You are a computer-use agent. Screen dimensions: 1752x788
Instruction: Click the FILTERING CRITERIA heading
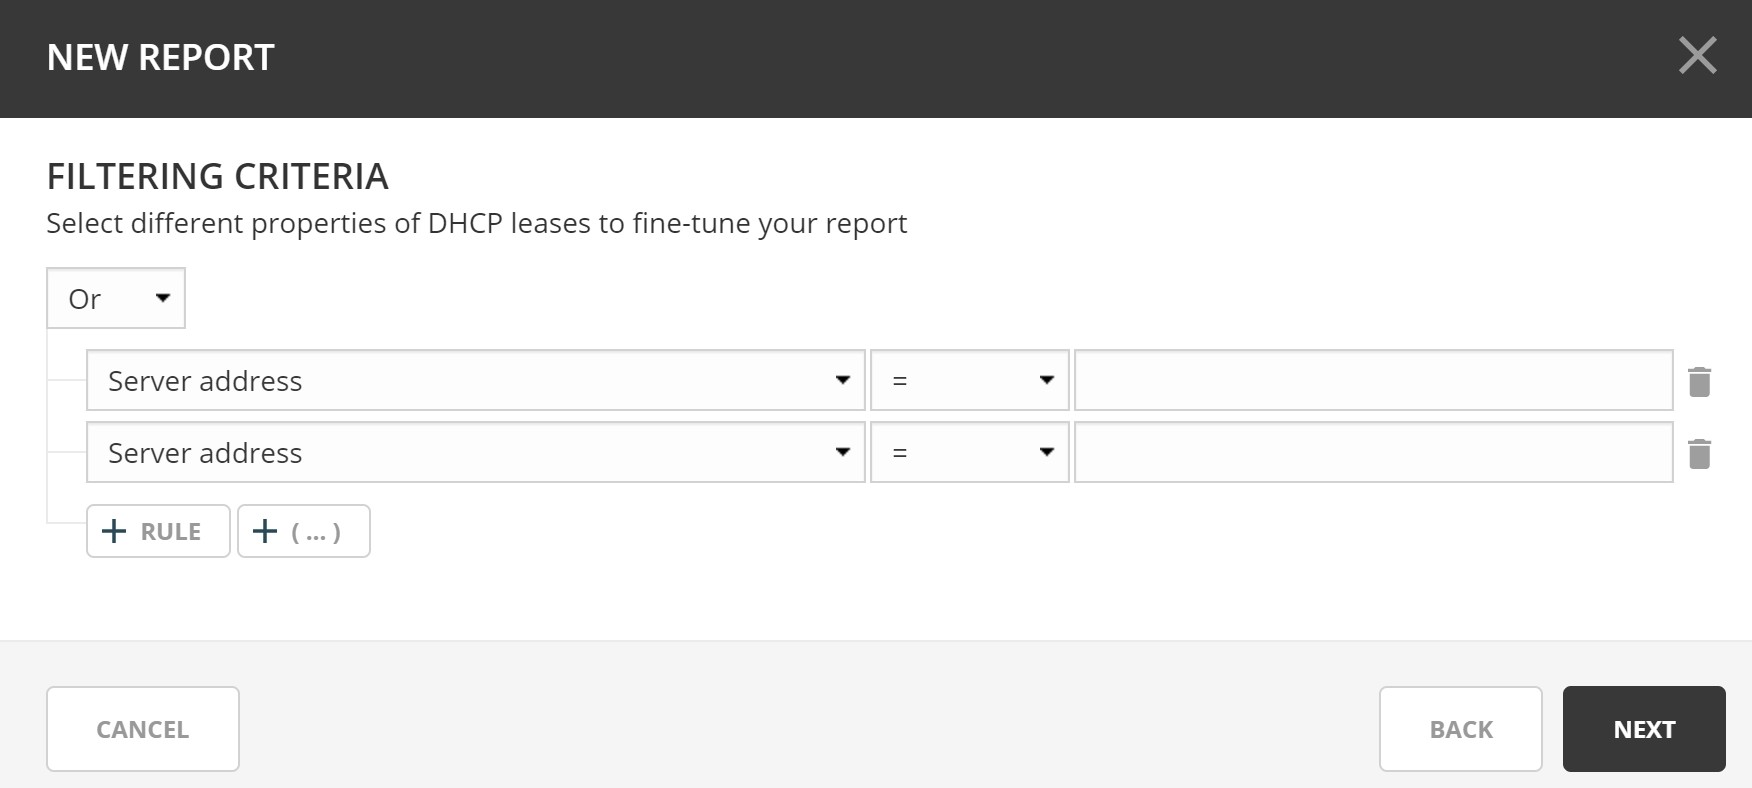pyautogui.click(x=217, y=176)
